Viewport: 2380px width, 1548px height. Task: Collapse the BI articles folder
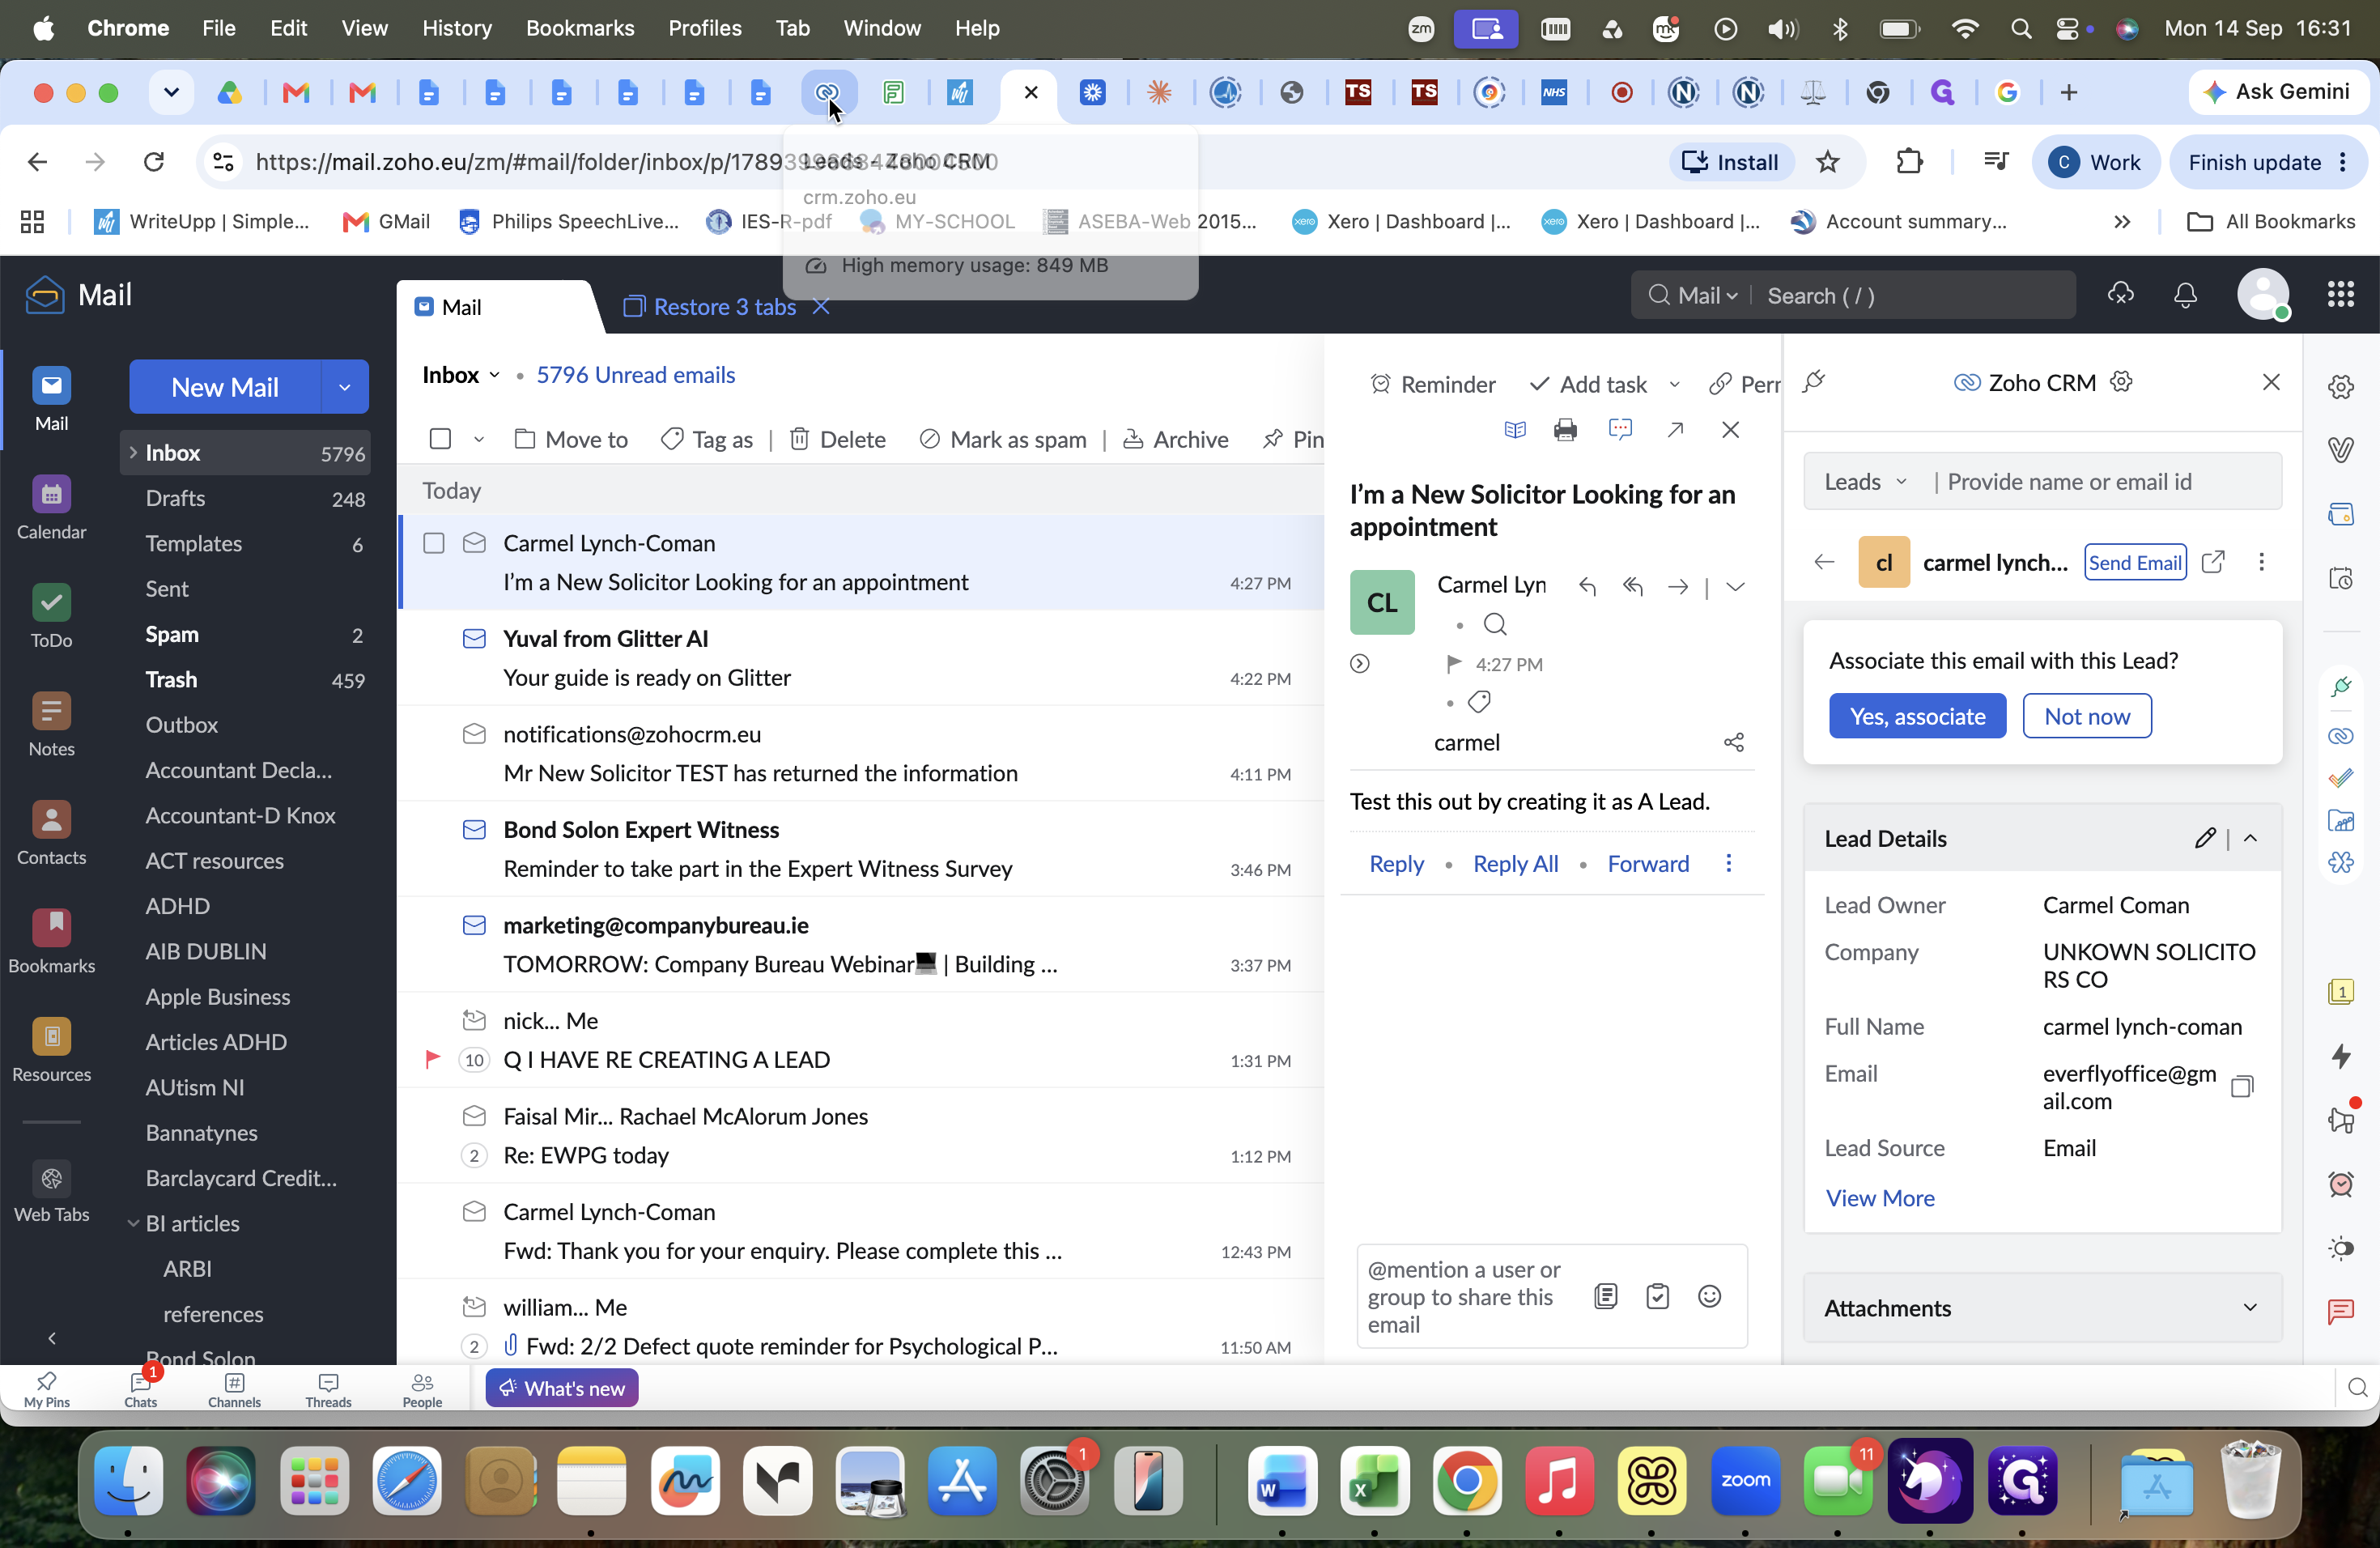click(132, 1223)
